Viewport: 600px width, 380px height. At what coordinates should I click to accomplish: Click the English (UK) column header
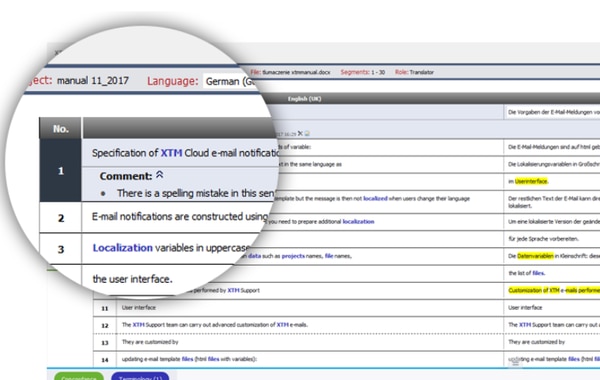(x=304, y=99)
